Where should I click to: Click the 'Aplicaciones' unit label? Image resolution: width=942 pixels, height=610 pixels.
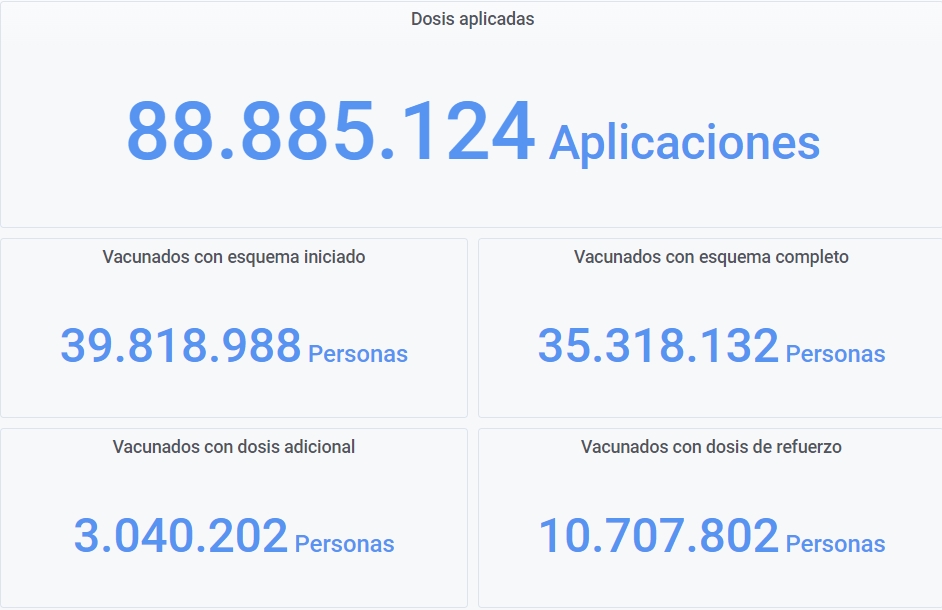(x=684, y=144)
